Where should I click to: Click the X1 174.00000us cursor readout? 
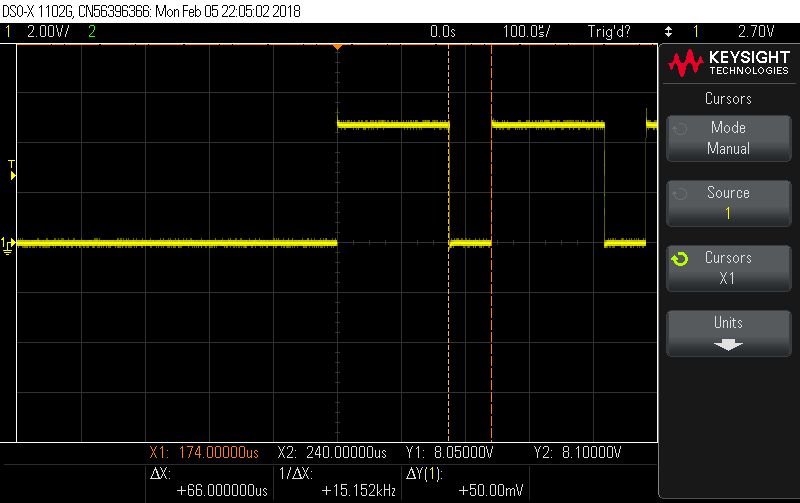[x=204, y=452]
